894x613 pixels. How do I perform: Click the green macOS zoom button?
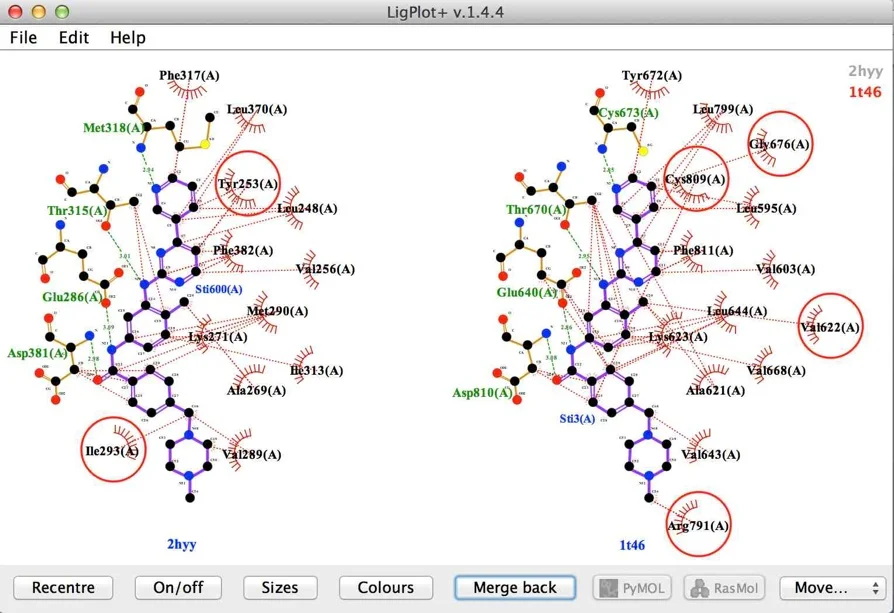[62, 11]
